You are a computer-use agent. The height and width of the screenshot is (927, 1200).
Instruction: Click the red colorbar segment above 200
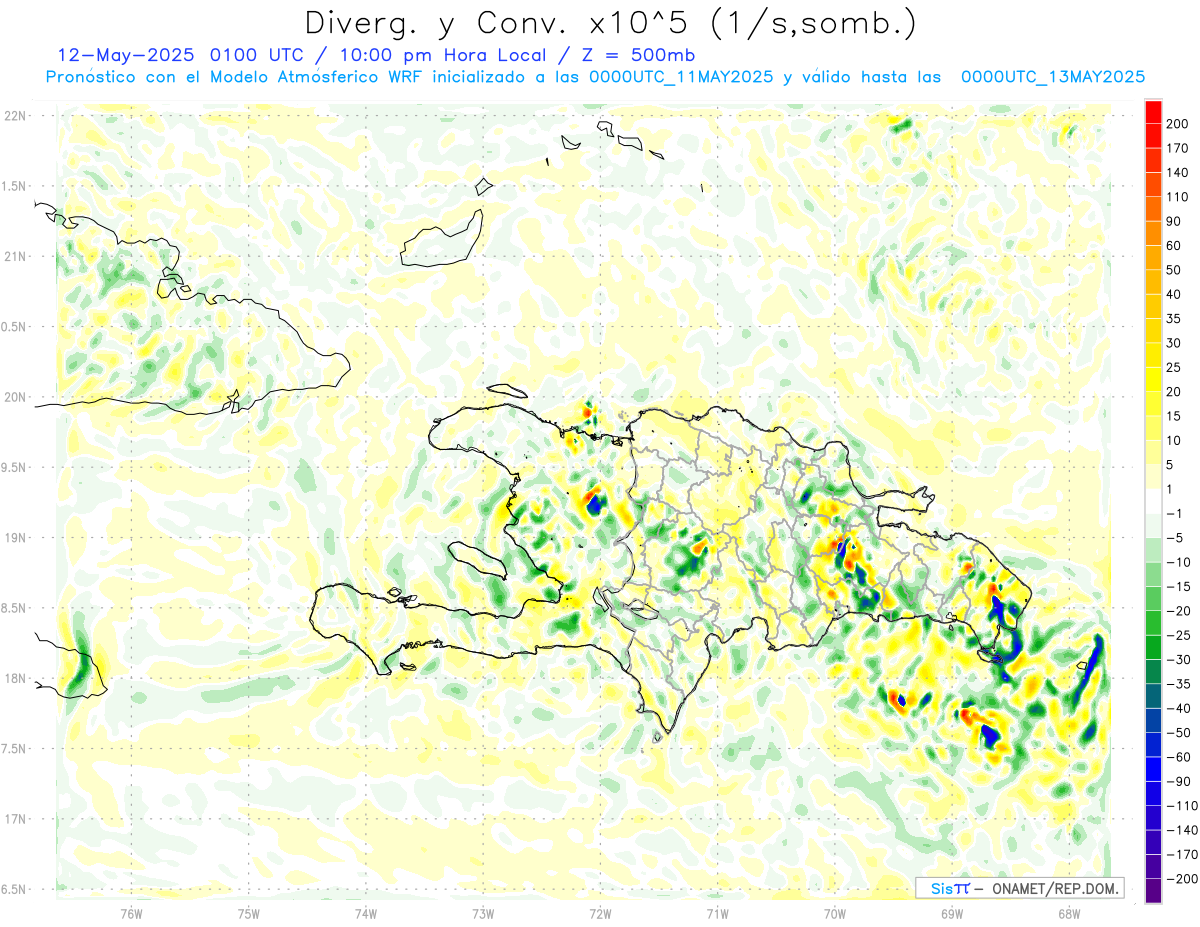pos(1153,111)
